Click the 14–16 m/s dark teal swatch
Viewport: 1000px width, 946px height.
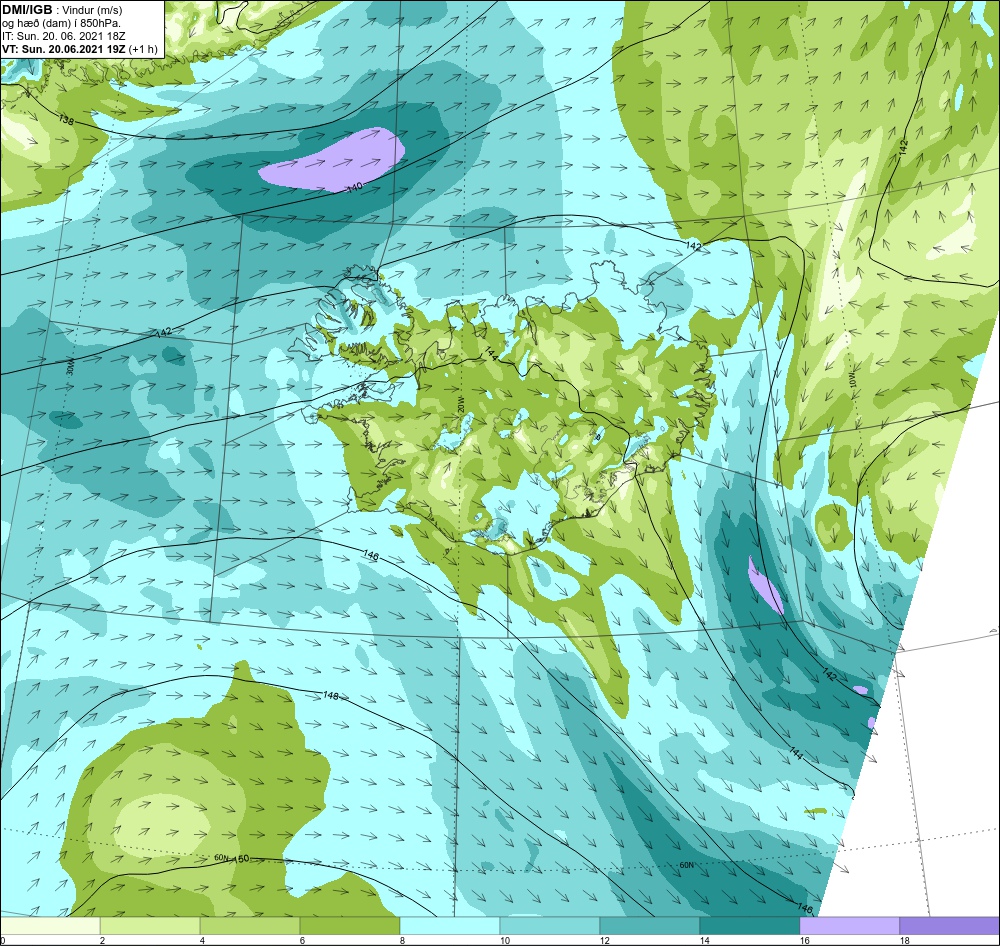click(x=750, y=926)
